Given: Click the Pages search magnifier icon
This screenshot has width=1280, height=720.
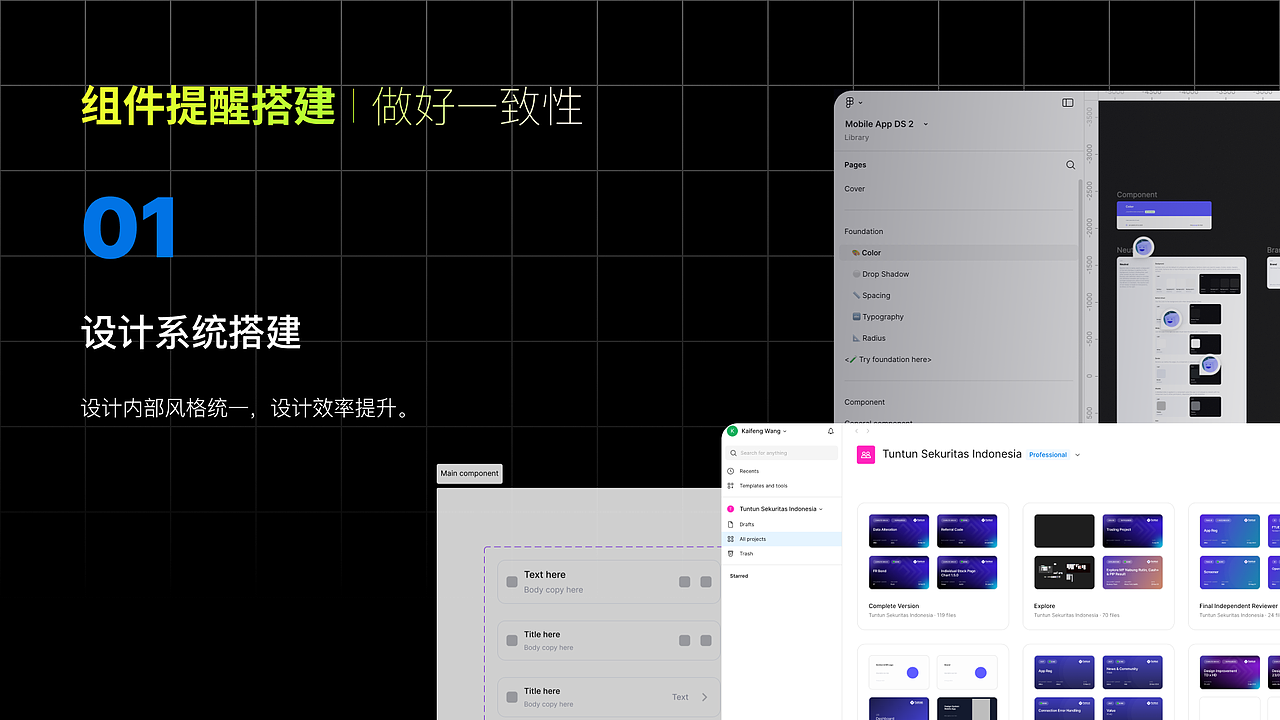Looking at the screenshot, I should click(1070, 165).
